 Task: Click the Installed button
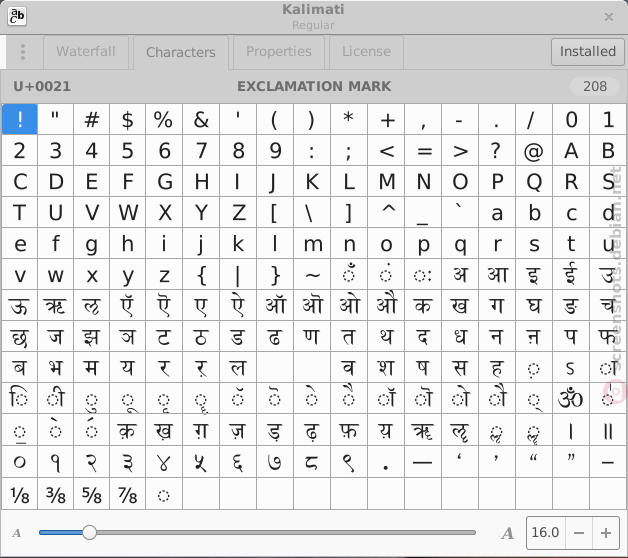(588, 52)
